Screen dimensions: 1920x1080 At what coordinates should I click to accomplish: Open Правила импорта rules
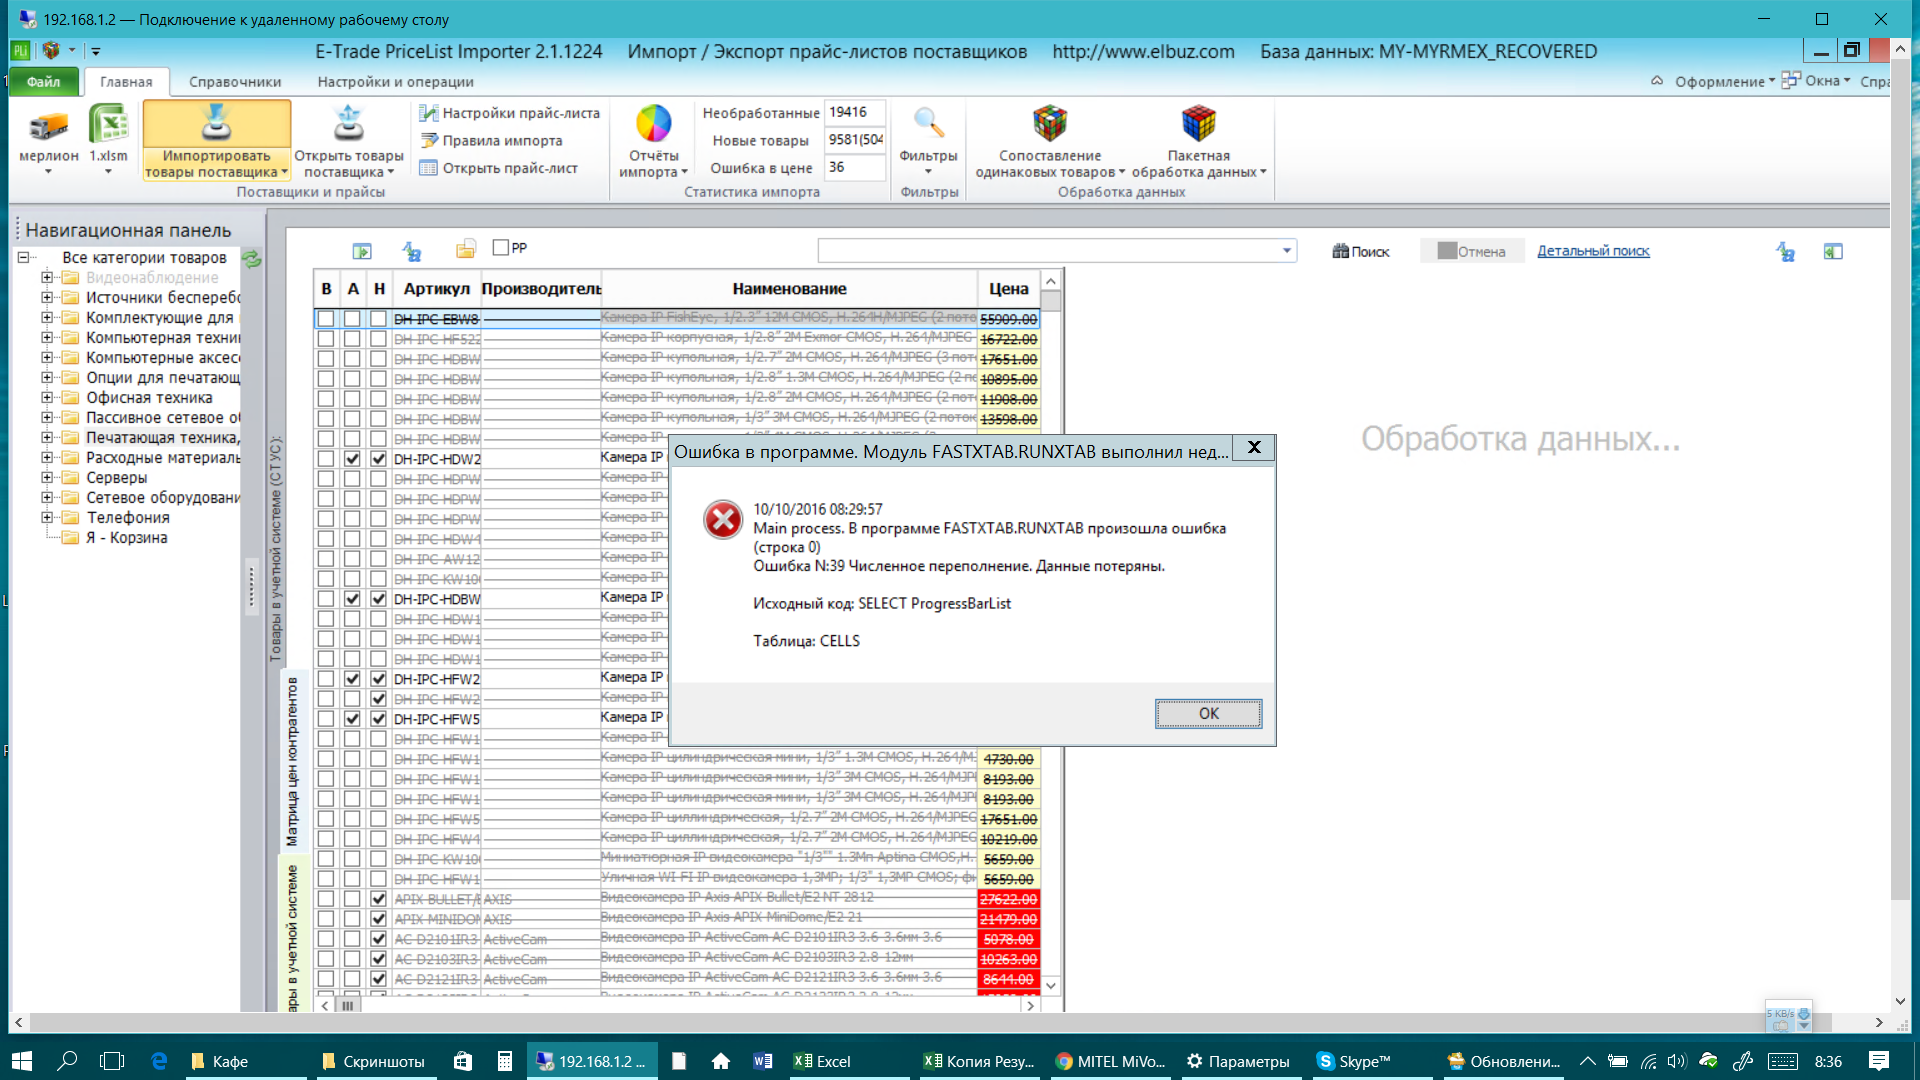pyautogui.click(x=492, y=141)
